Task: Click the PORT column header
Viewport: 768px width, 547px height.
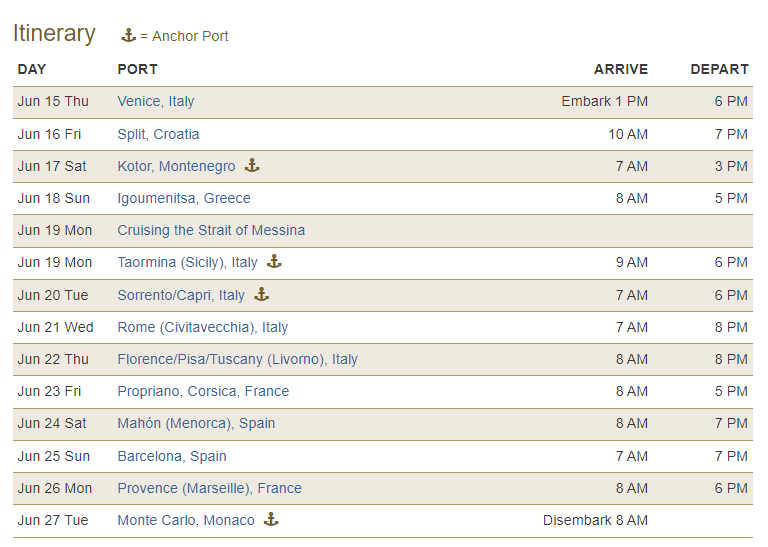Action: pyautogui.click(x=137, y=69)
